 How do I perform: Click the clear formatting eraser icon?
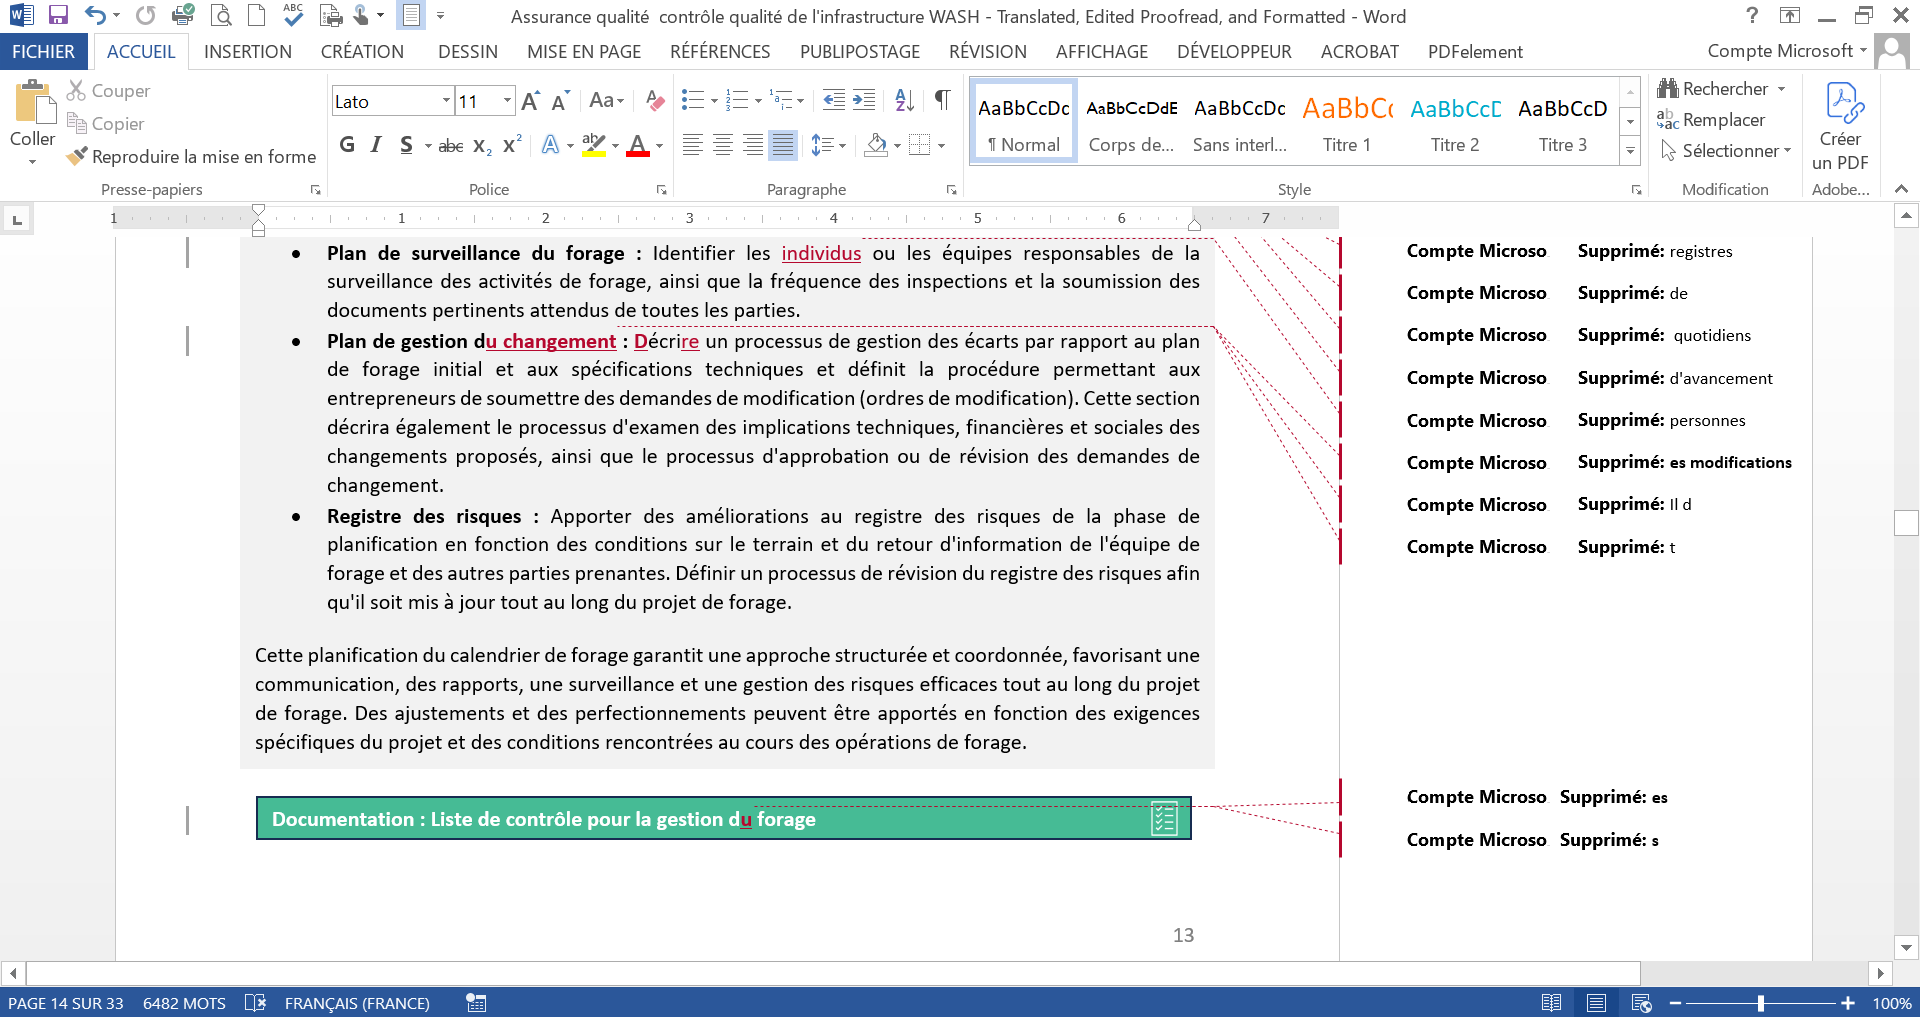[x=655, y=100]
